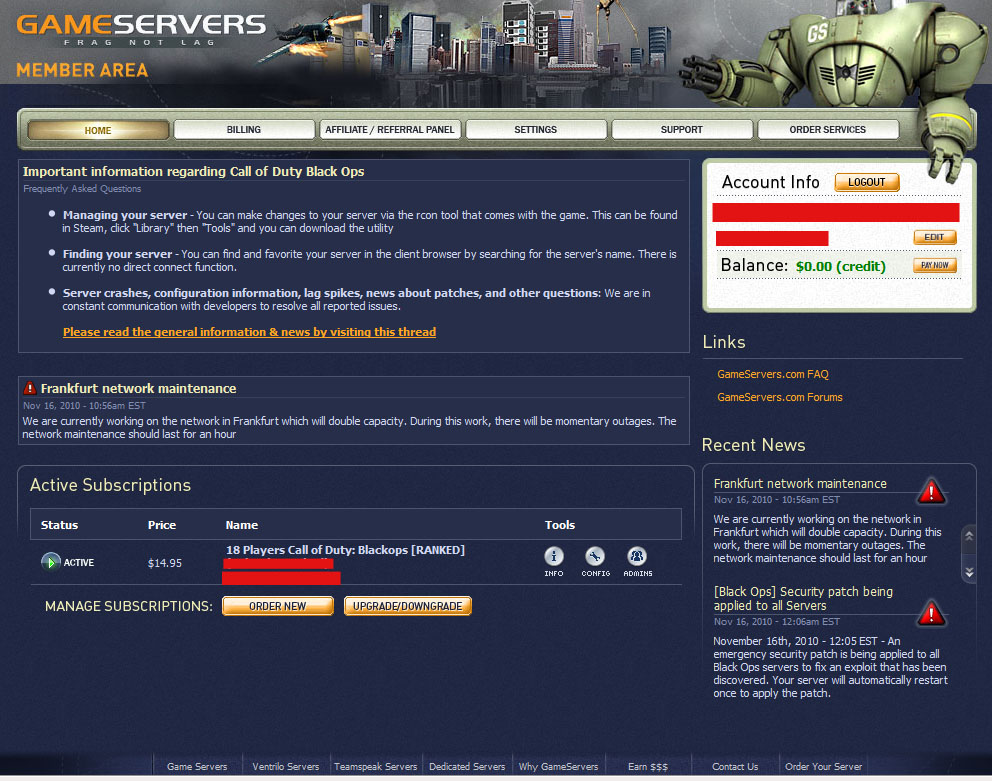Viewport: 992px width, 781px height.
Task: Open the Order Services tab
Action: point(828,130)
